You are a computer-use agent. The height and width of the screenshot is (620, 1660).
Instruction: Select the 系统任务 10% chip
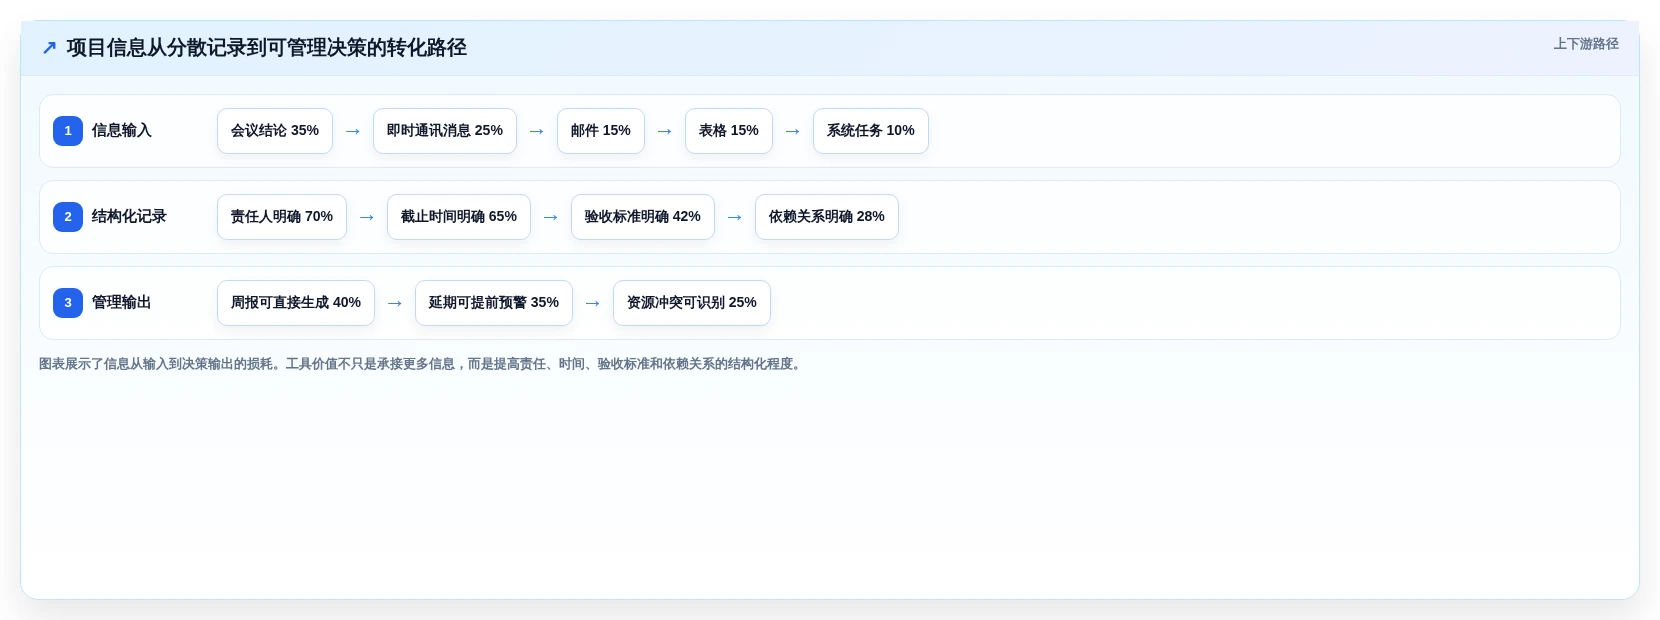(x=871, y=131)
